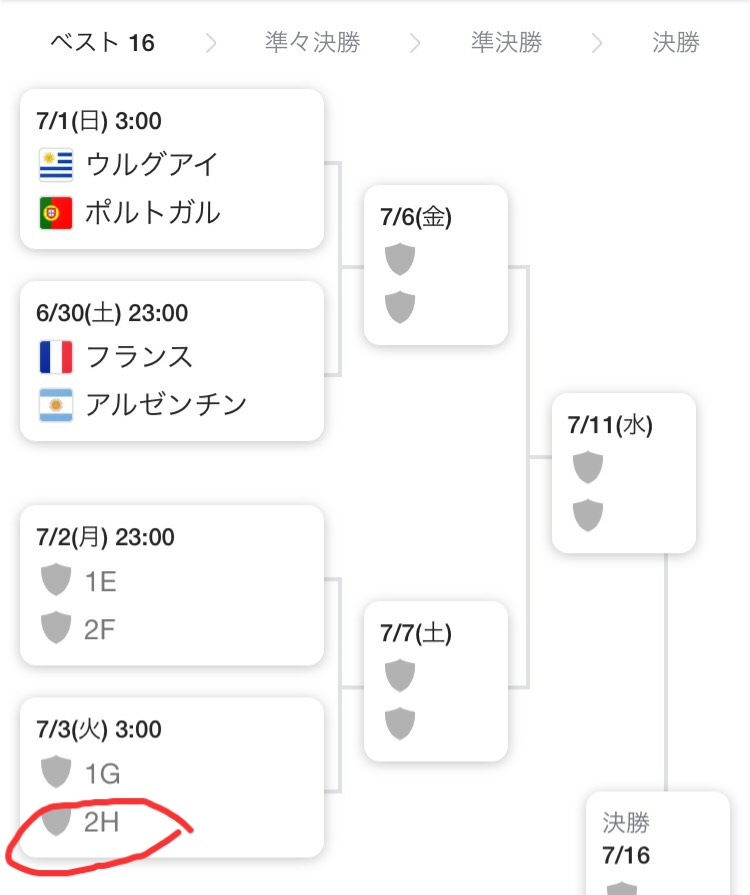Open the 準決勝 tab
Image resolution: width=750 pixels, height=895 pixels.
coord(506,43)
